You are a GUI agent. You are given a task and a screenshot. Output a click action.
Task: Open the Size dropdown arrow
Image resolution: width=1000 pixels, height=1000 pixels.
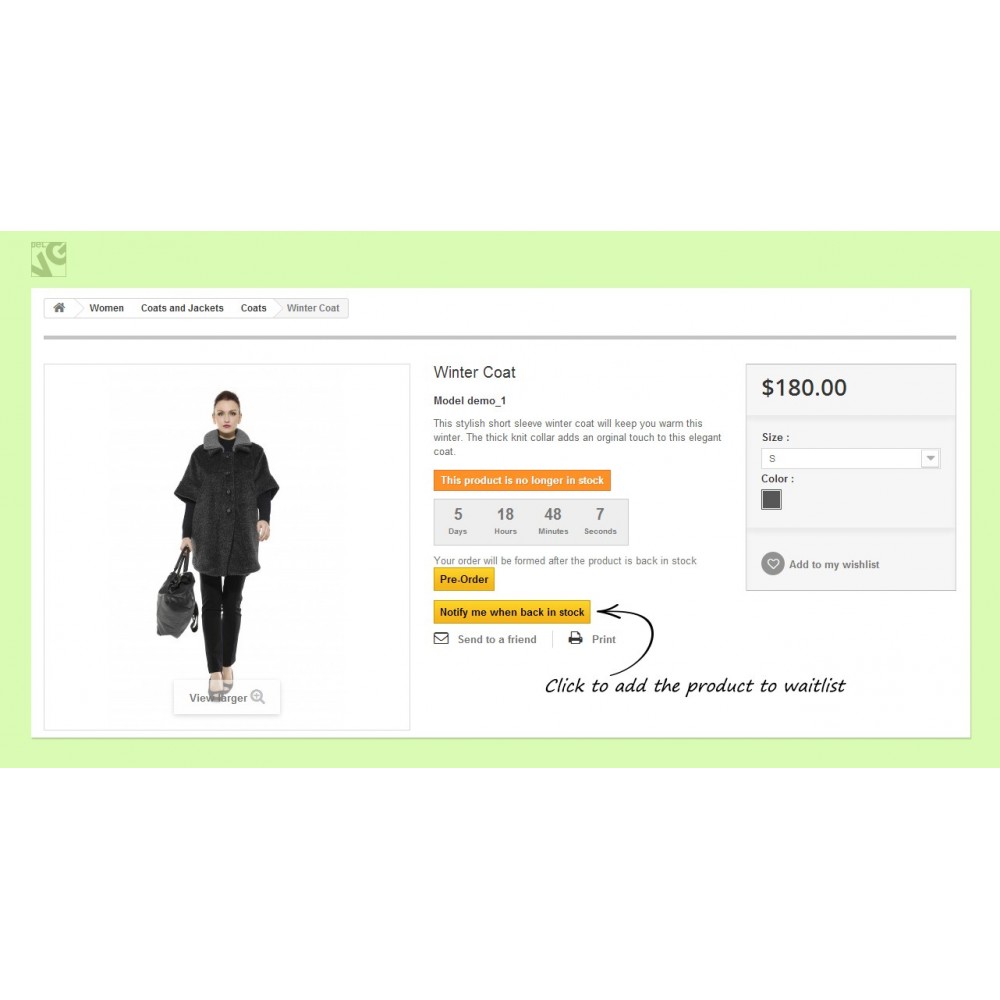coord(930,458)
